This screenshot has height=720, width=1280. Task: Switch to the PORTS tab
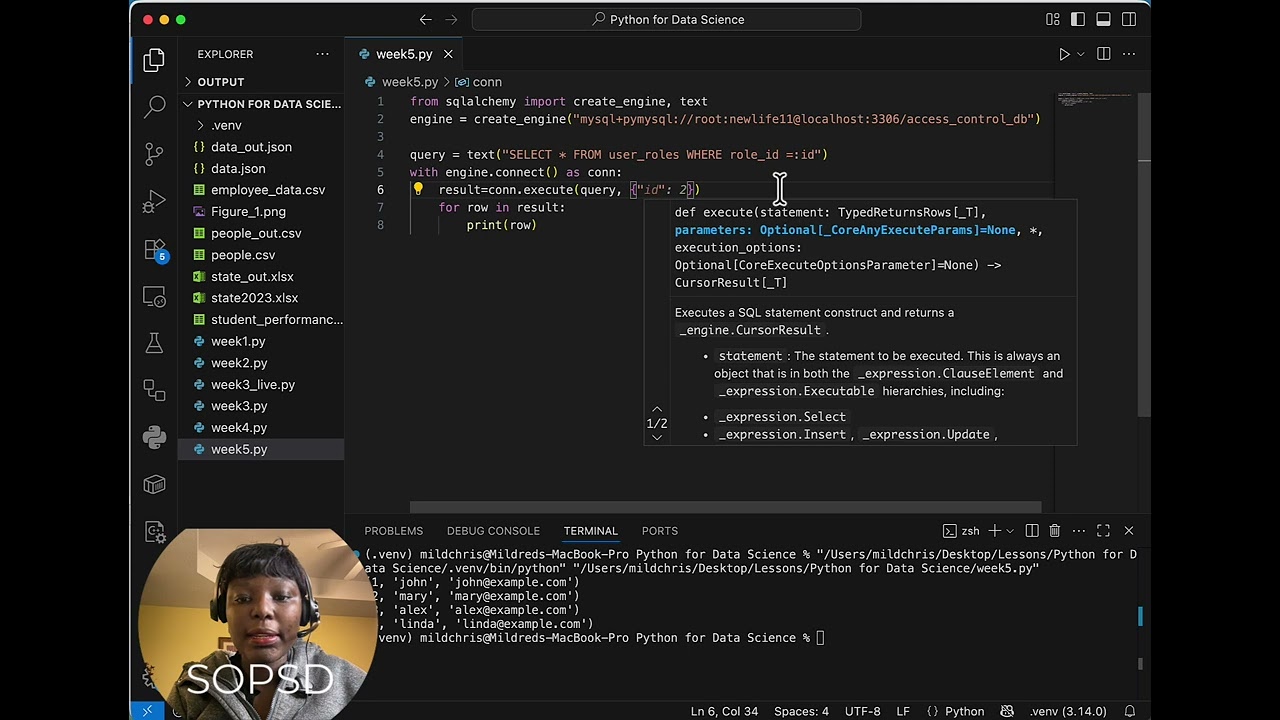(659, 531)
